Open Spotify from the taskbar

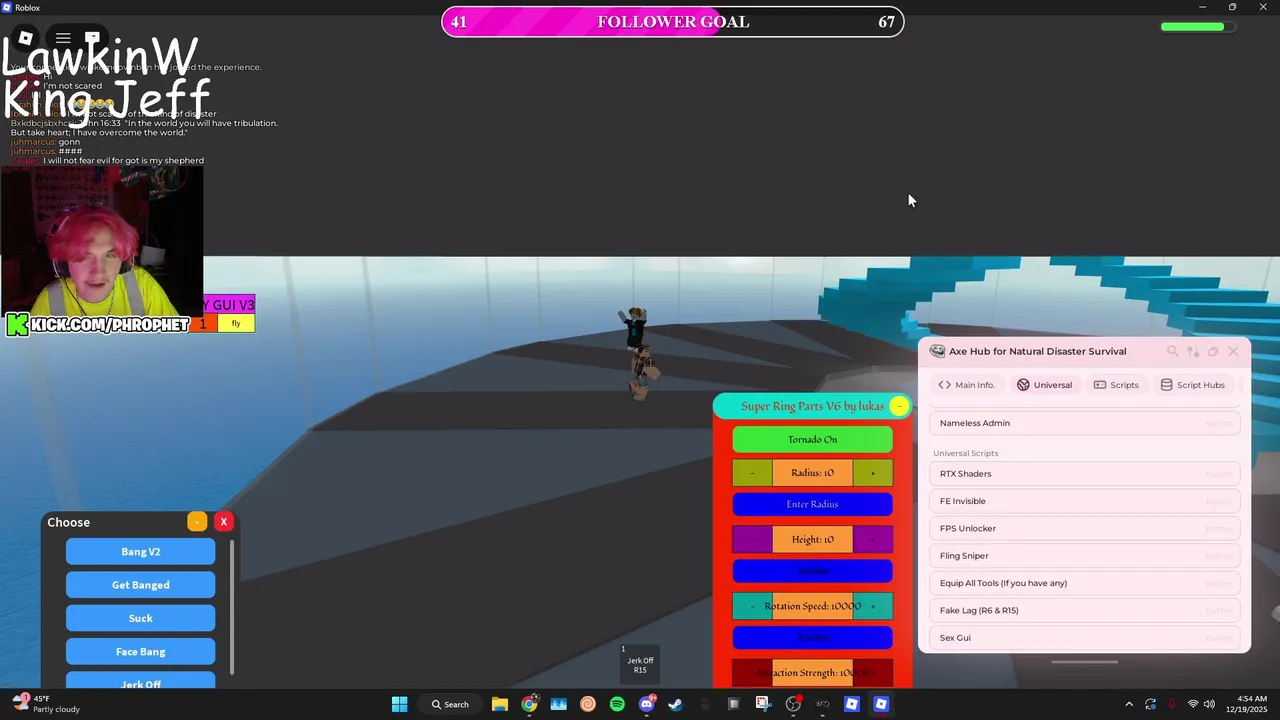[x=617, y=704]
